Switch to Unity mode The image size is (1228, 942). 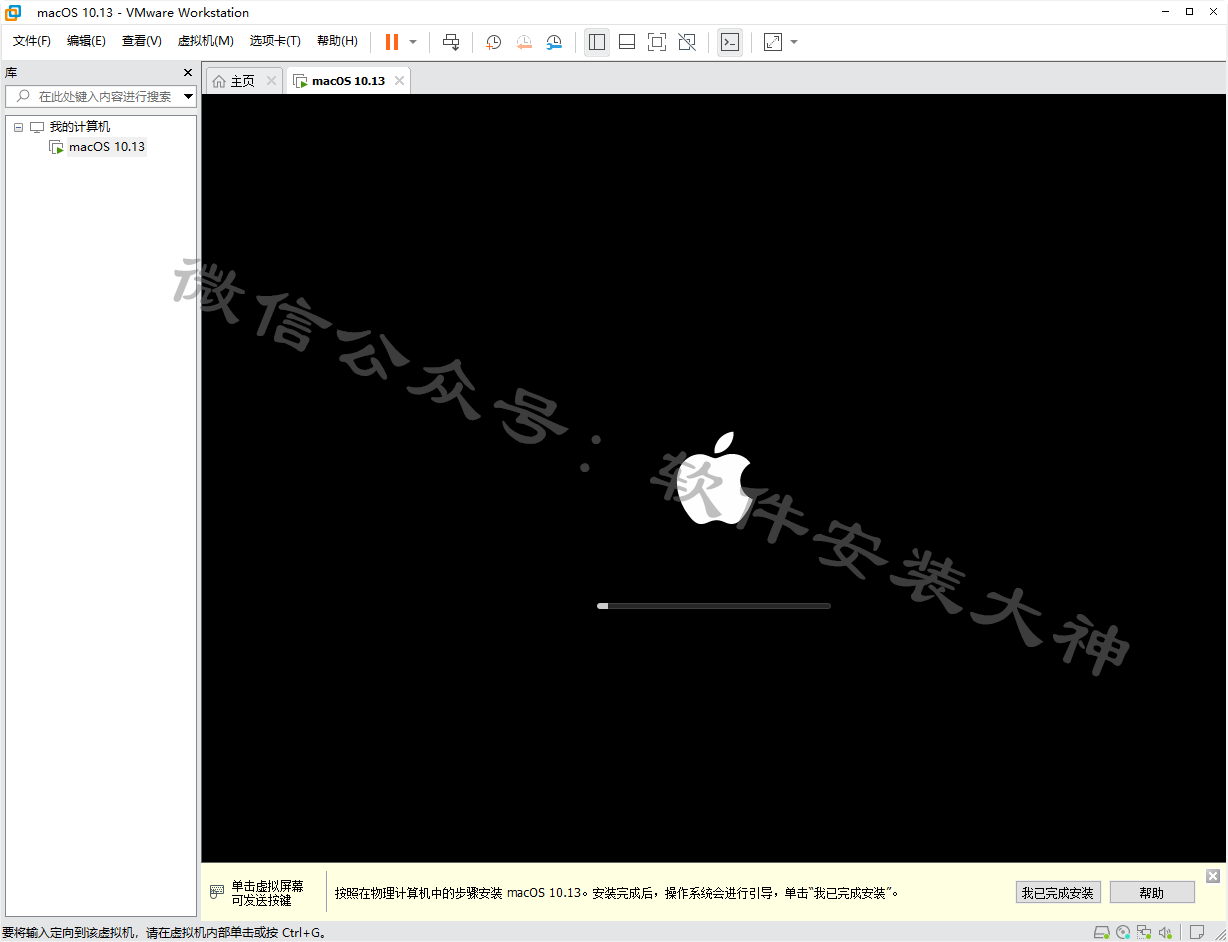(687, 42)
